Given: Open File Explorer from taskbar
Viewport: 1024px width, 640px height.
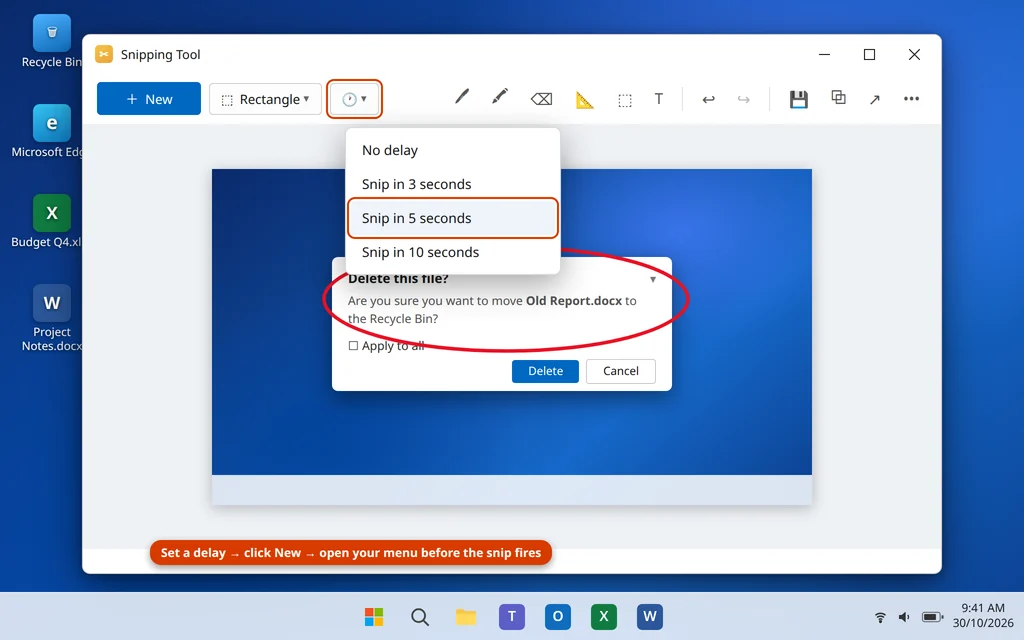Looking at the screenshot, I should point(466,616).
